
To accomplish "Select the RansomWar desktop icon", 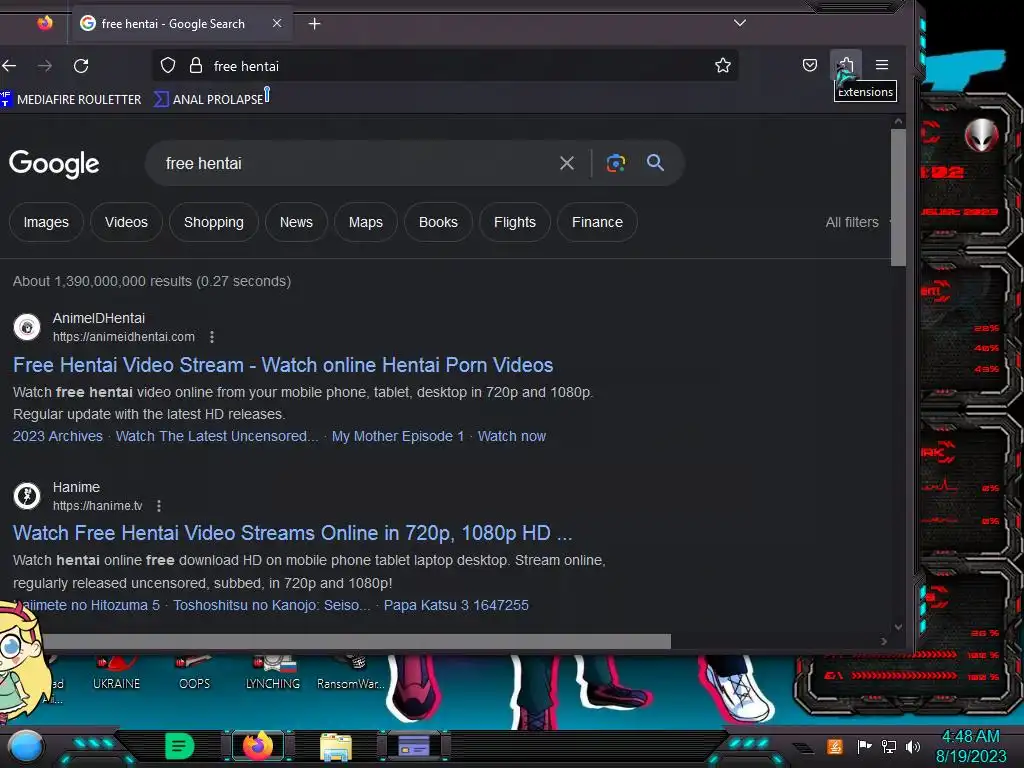I will coord(351,673).
